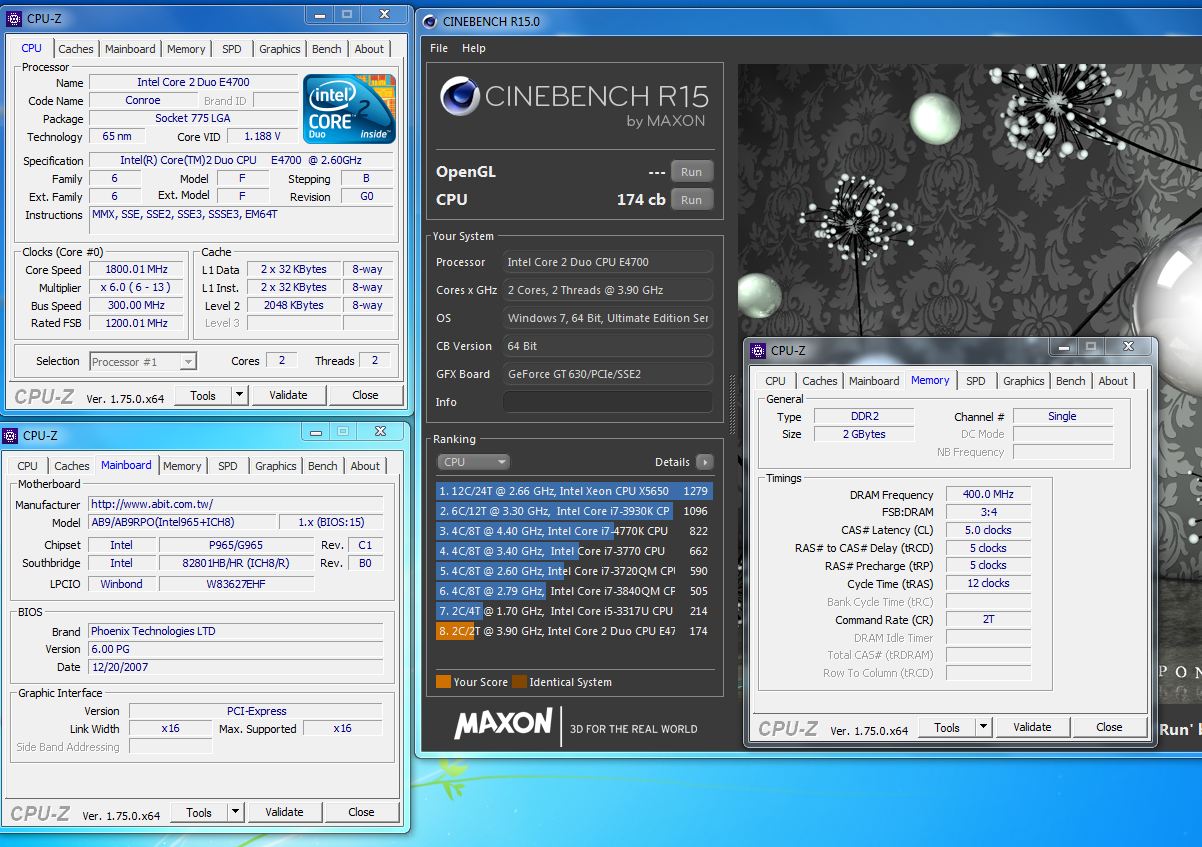Click the Cinebench R15.0 title bar icon
This screenshot has width=1202, height=847.
point(428,21)
